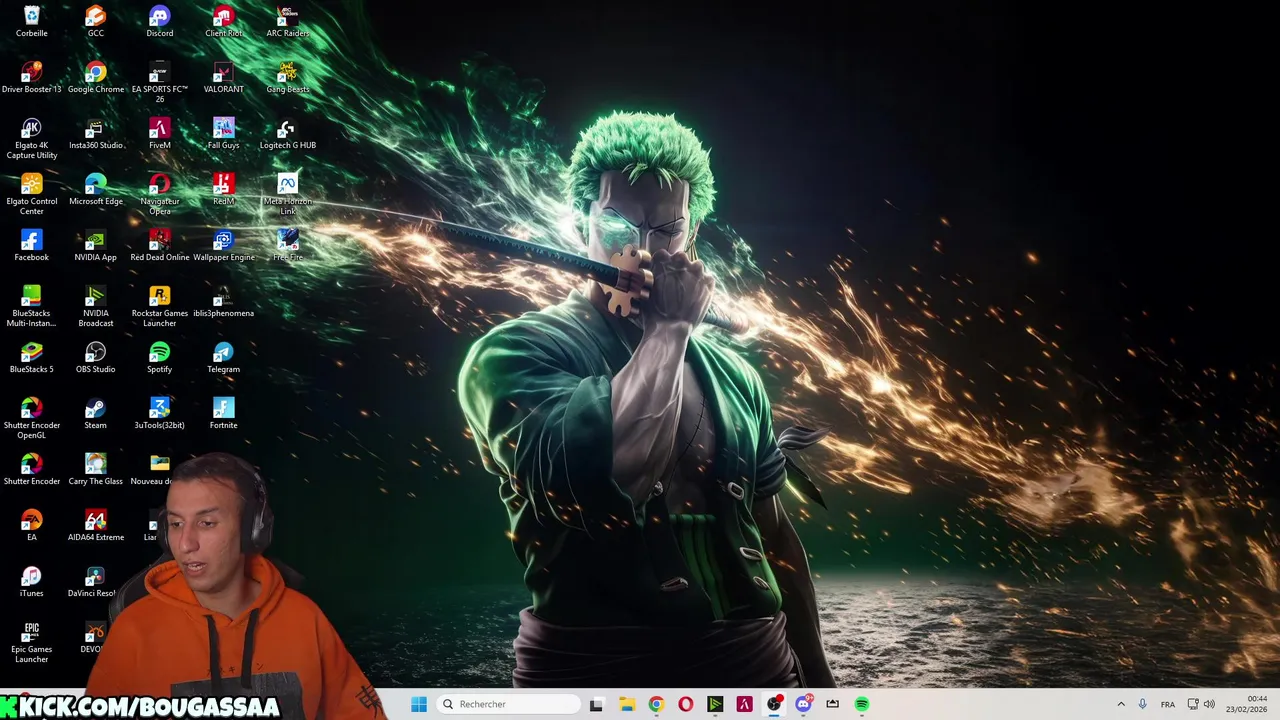This screenshot has height=720, width=1280.
Task: Select the Wallpaper Engine desktop icon
Action: click(223, 246)
